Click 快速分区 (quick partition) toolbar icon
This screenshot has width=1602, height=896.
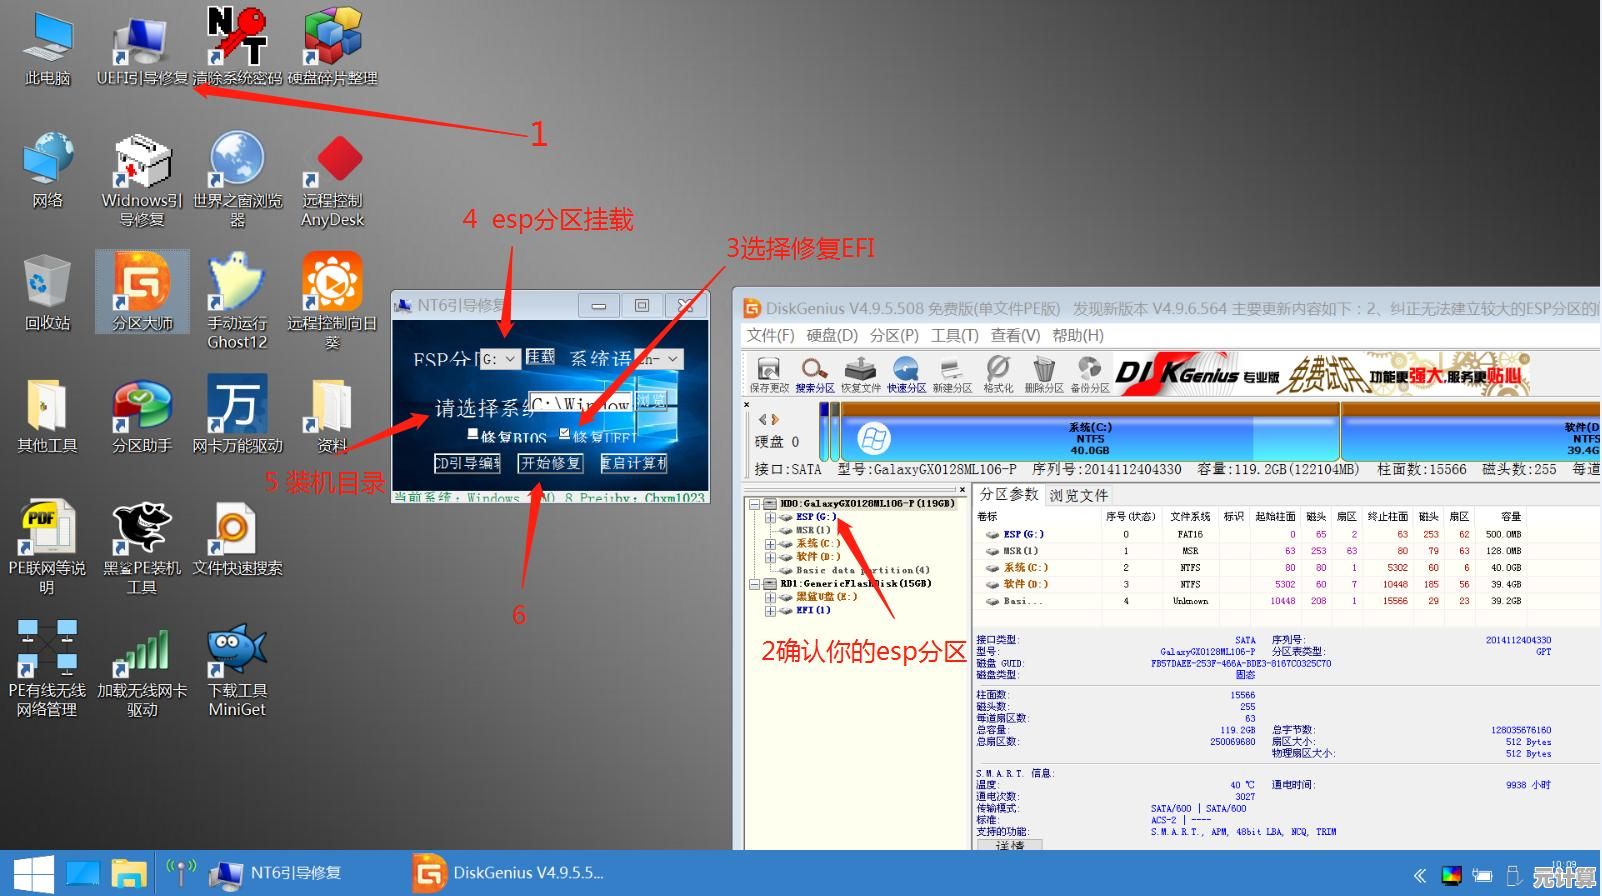pos(906,374)
